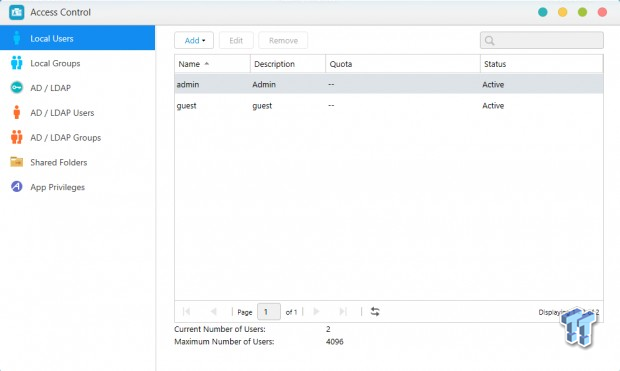Viewport: 620px width, 371px height.
Task: Open AD / LDAP Groups section
Action: [x=78, y=137]
